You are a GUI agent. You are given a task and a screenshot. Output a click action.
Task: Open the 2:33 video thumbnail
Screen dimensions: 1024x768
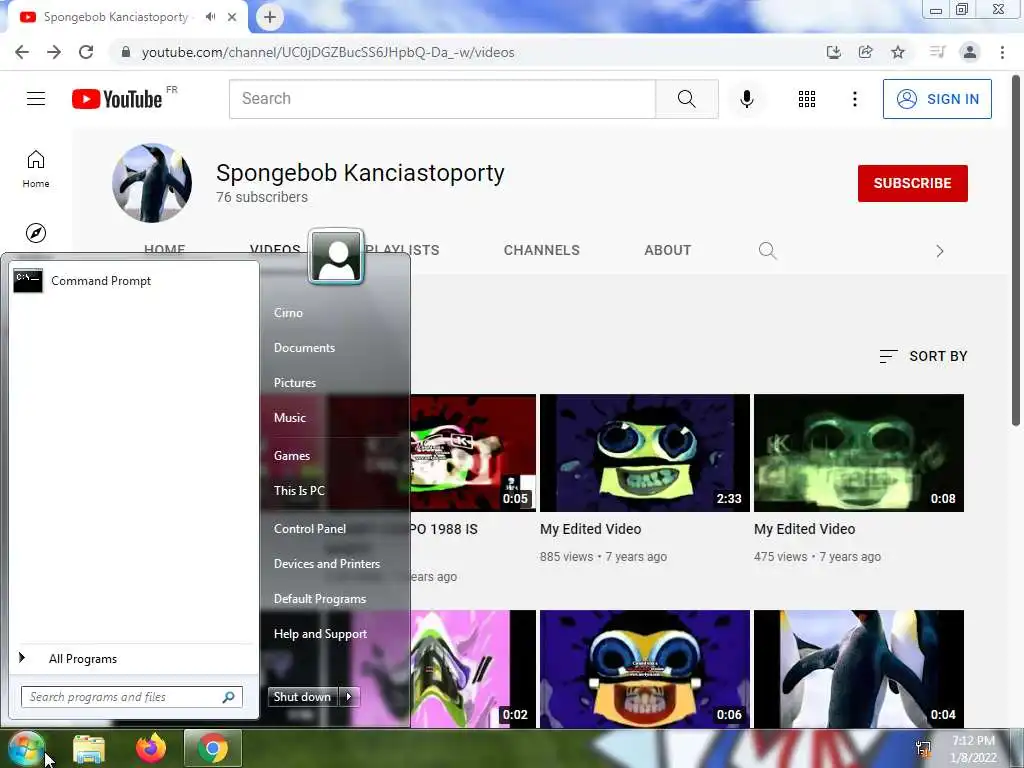(645, 453)
